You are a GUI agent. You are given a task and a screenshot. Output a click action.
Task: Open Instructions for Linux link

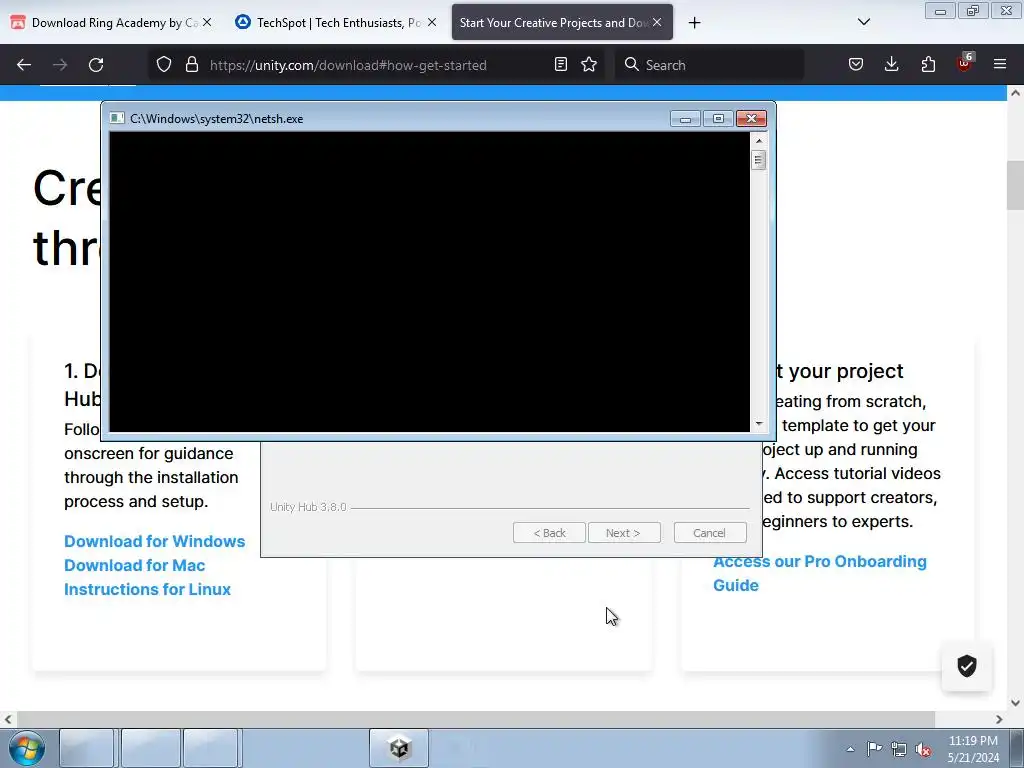click(148, 589)
